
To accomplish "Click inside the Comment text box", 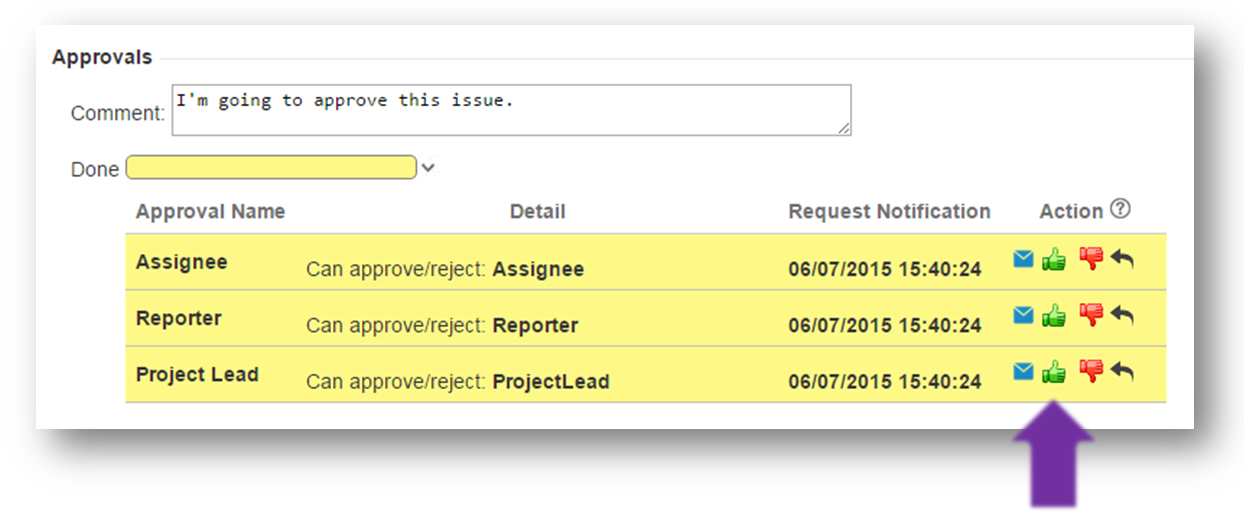I will tap(511, 109).
